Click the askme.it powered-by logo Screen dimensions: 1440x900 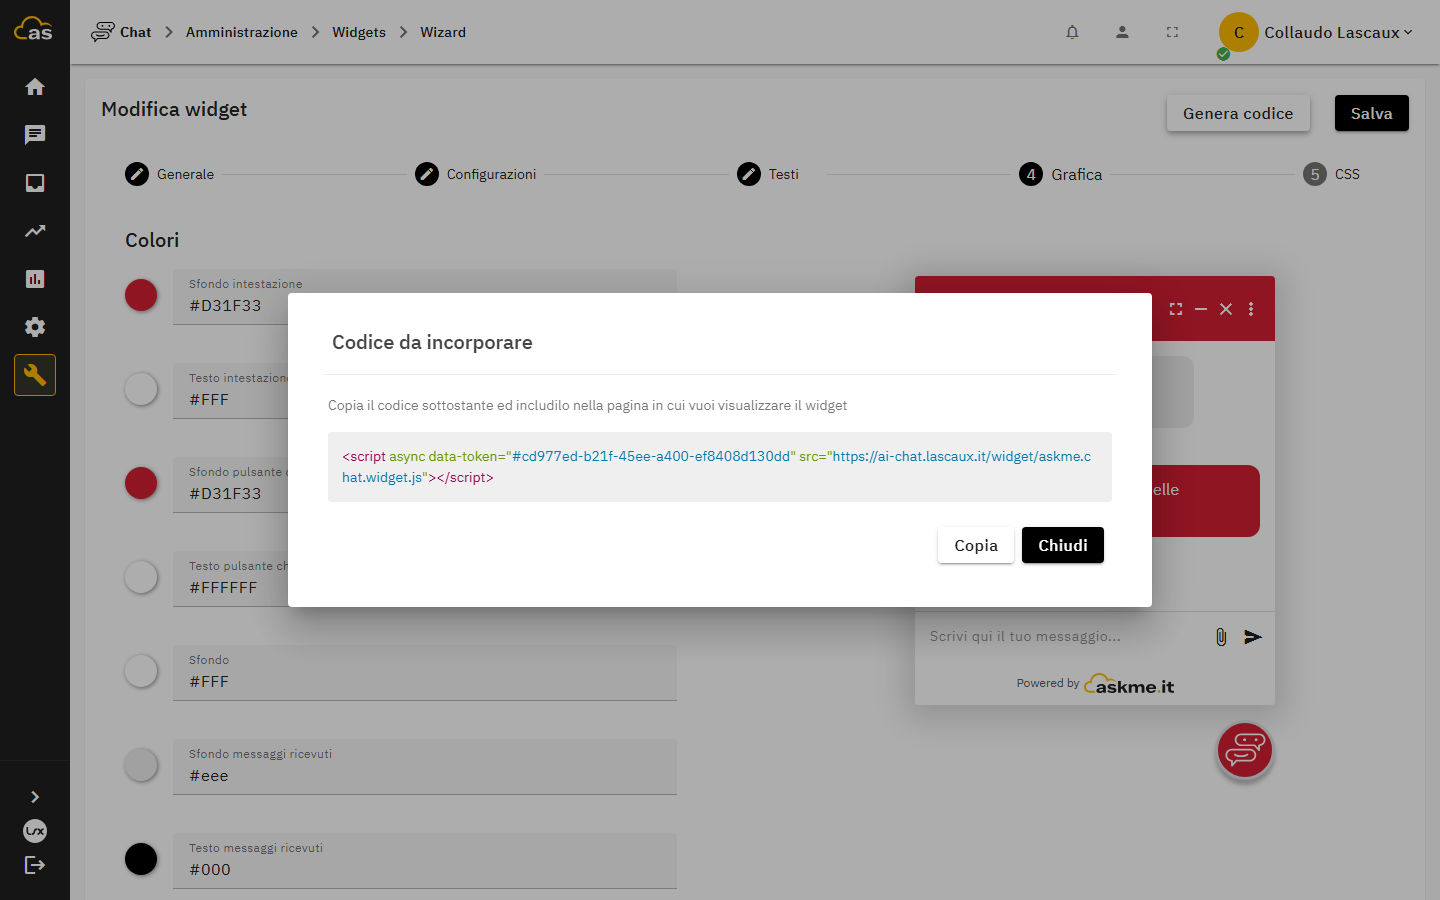point(1129,685)
